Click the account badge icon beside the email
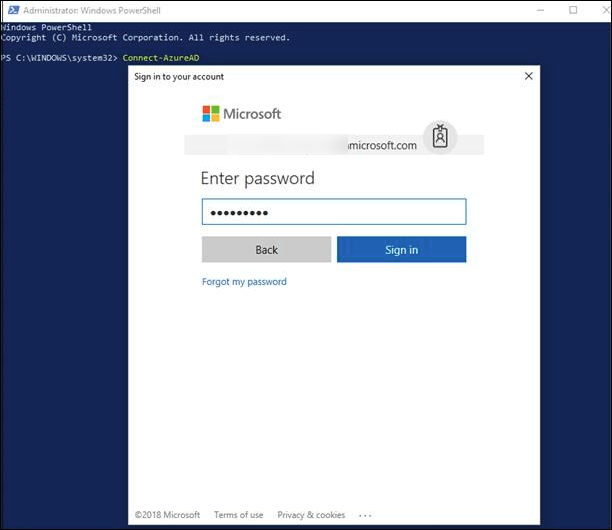This screenshot has width=612, height=530. (440, 137)
